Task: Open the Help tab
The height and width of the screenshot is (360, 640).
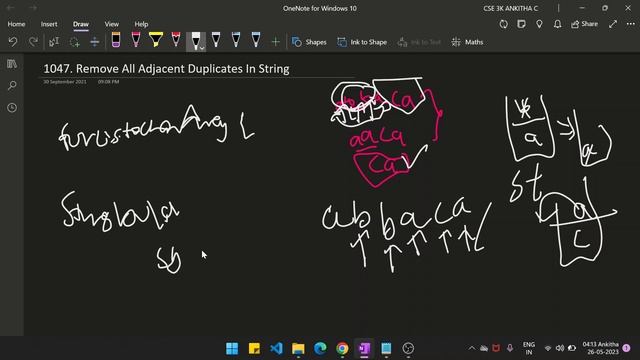Action: pyautogui.click(x=141, y=24)
